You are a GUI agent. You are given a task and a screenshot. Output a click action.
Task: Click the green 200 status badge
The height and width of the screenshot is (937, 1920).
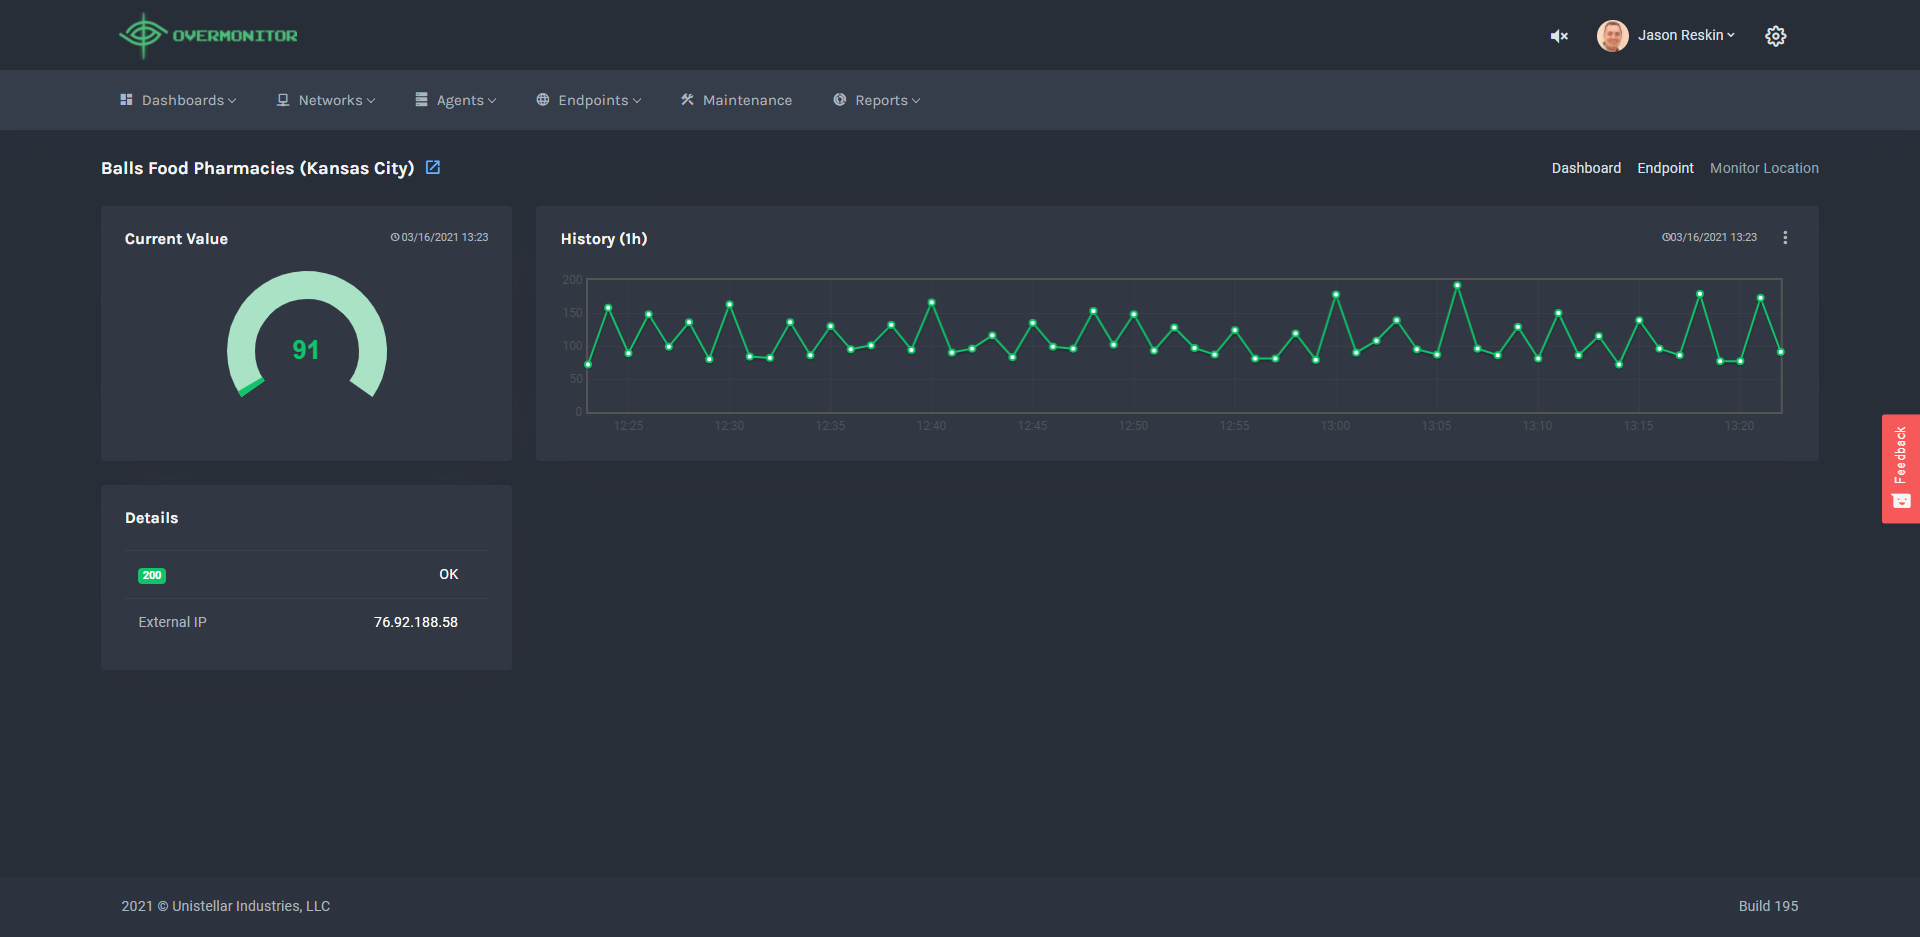pyautogui.click(x=152, y=575)
